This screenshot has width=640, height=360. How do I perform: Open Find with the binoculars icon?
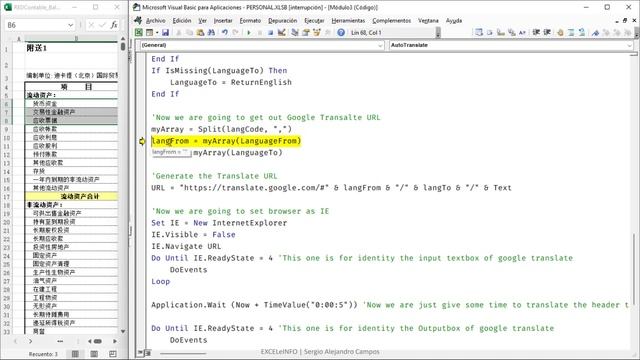pos(211,32)
